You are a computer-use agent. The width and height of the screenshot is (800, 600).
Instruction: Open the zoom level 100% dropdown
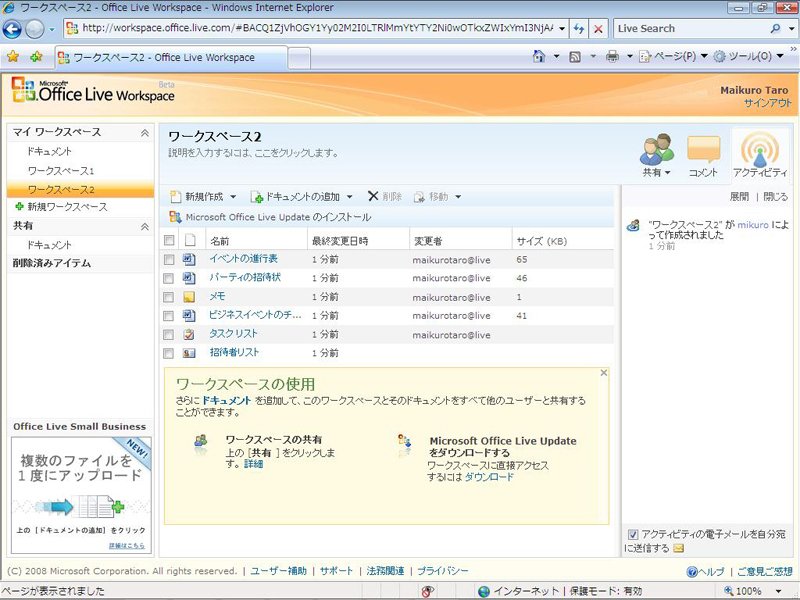[x=779, y=591]
